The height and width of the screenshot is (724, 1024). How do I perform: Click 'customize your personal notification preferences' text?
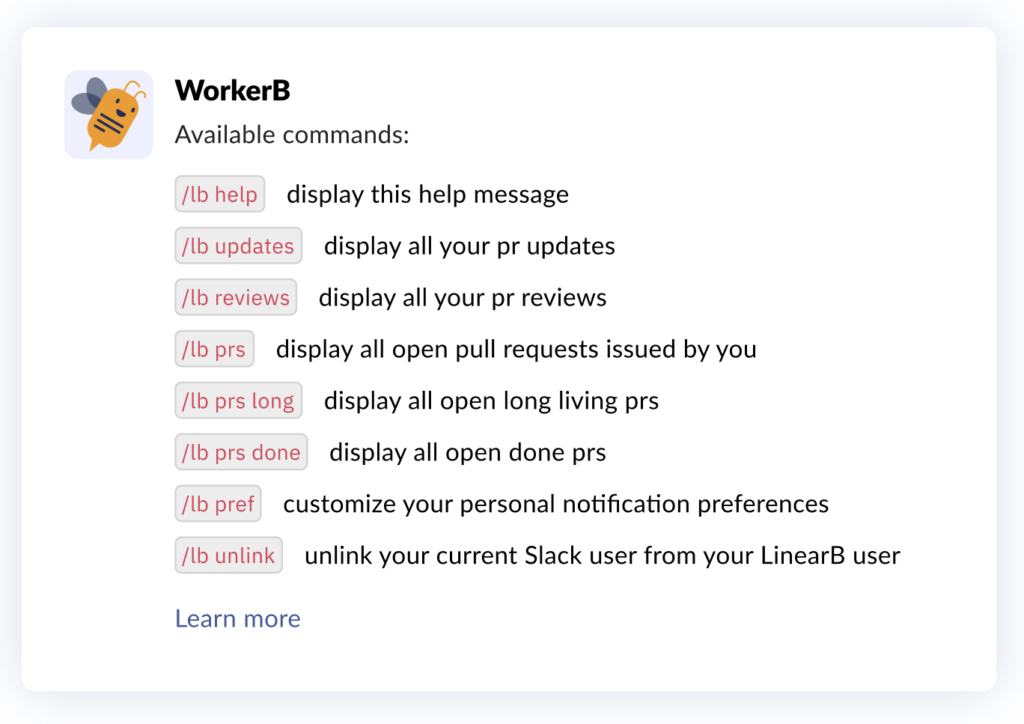click(556, 504)
